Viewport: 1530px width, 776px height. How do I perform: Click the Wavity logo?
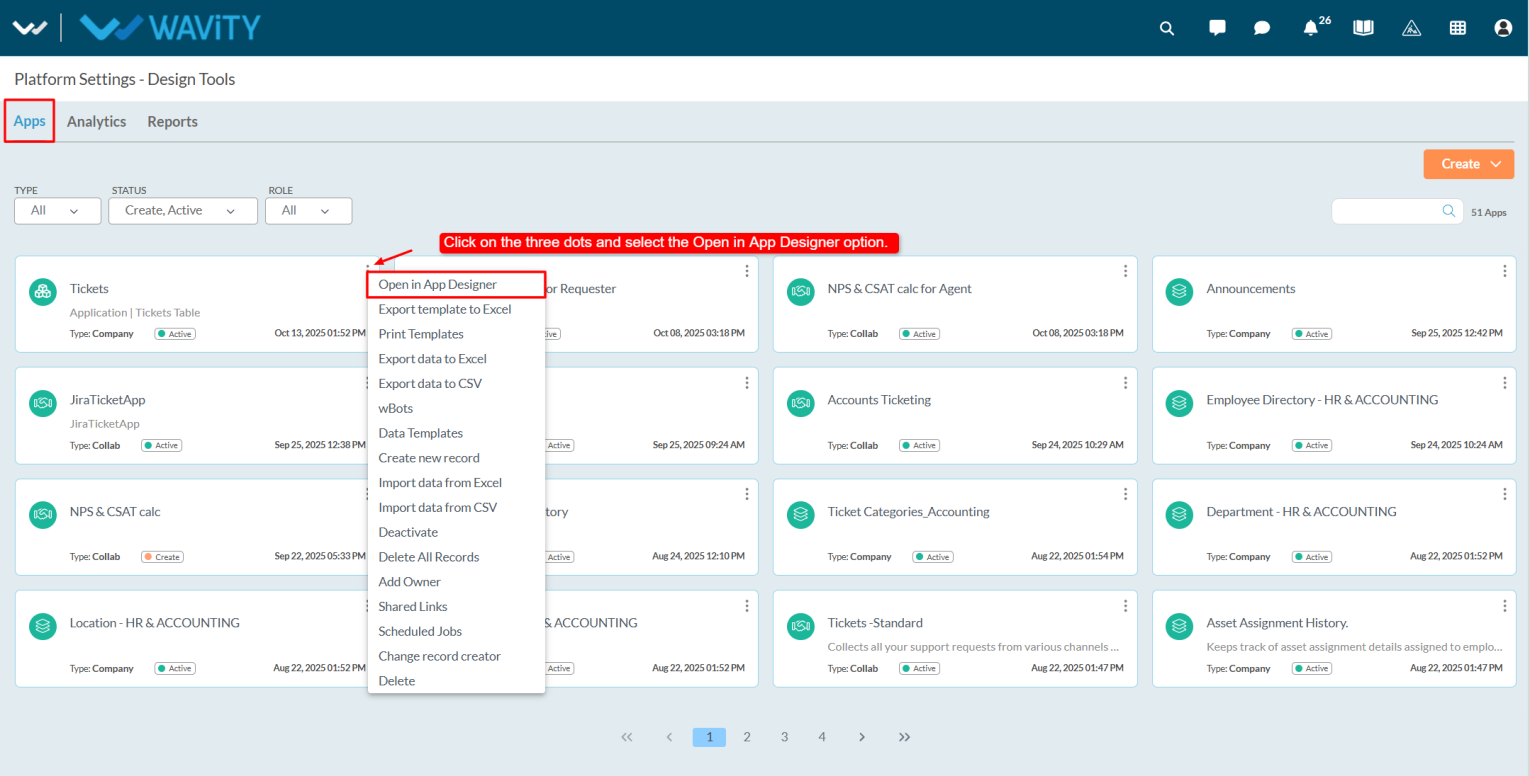click(x=170, y=27)
